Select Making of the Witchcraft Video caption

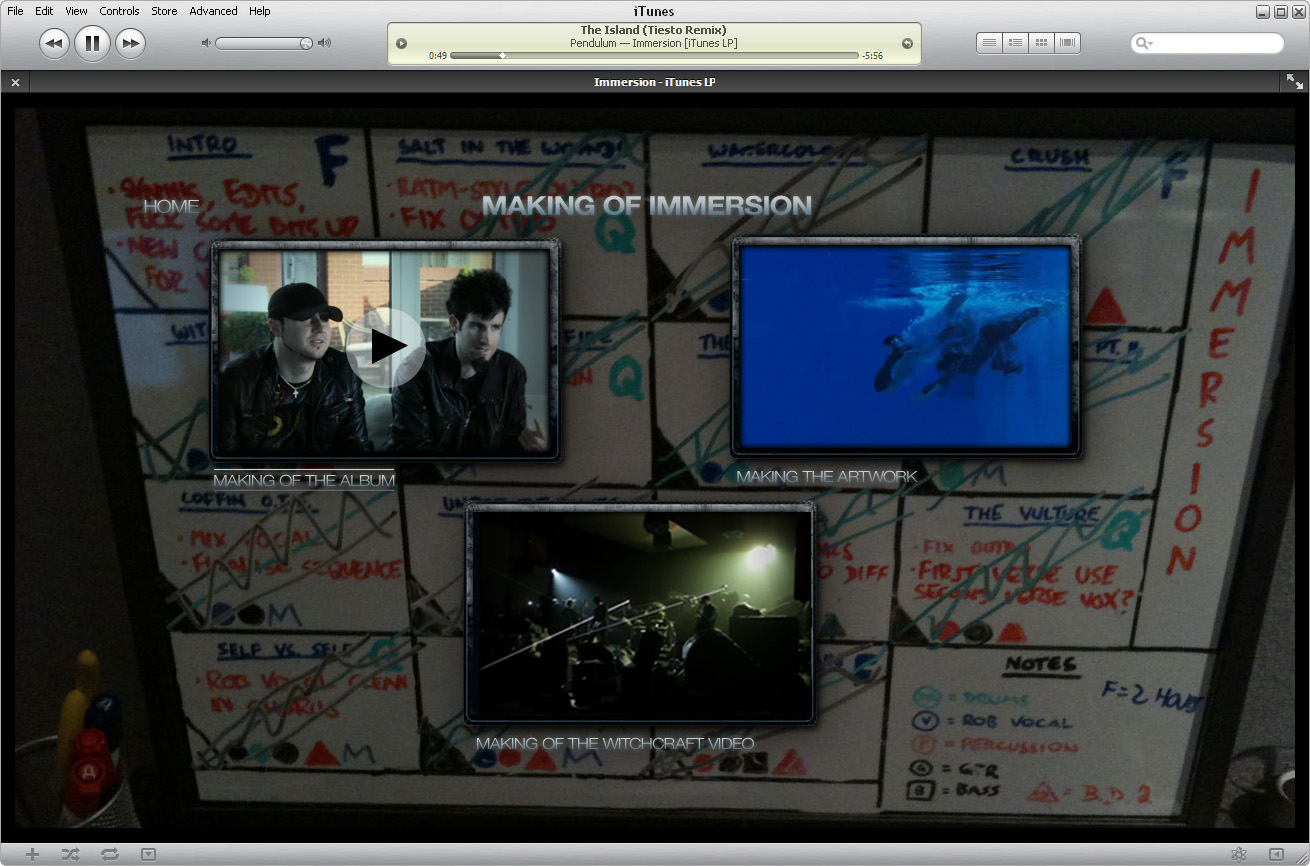[615, 744]
